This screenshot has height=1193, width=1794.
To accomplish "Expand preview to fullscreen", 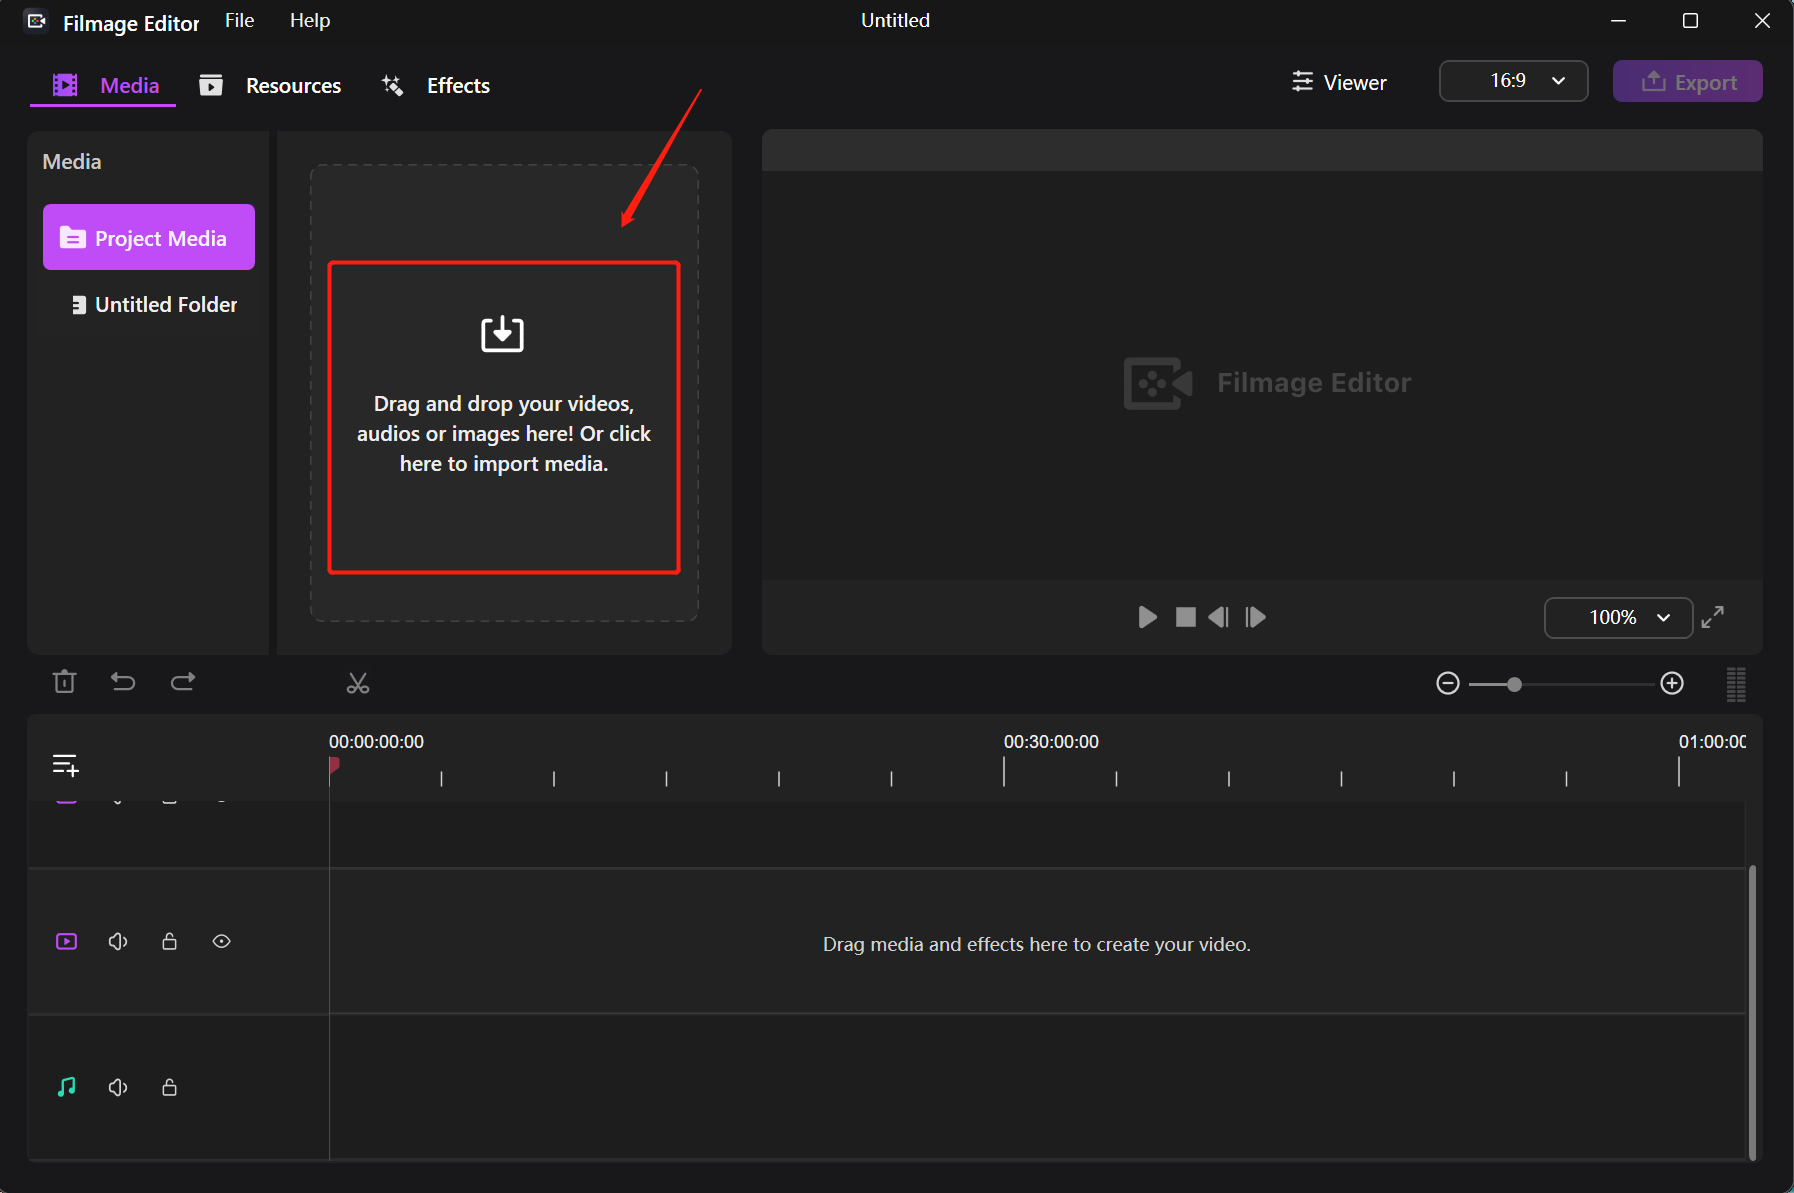I will click(x=1713, y=617).
